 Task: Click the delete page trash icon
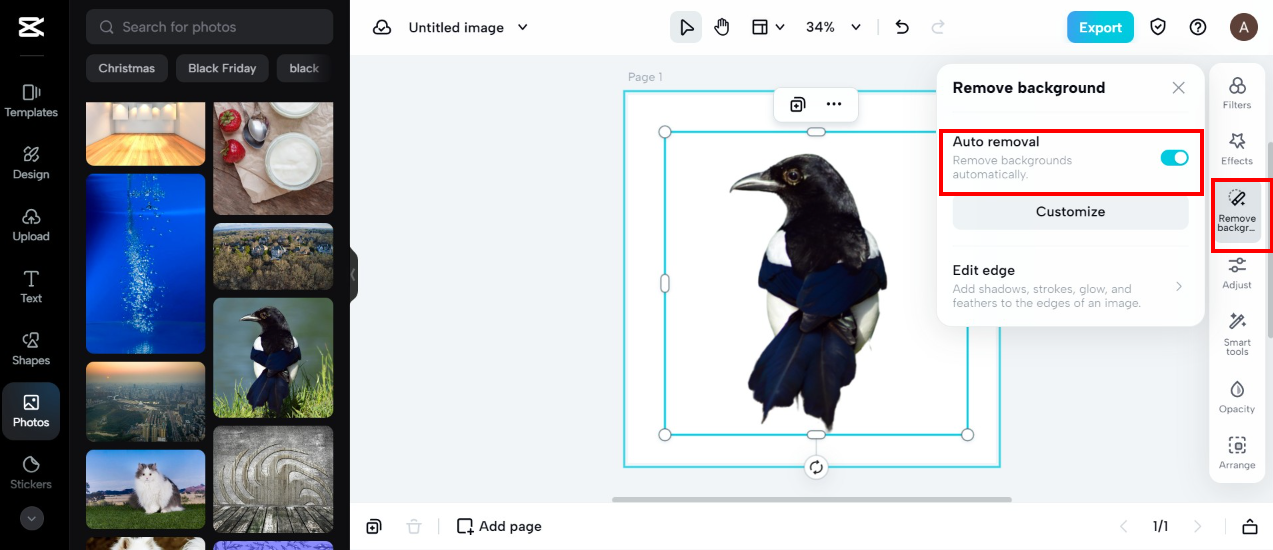[x=414, y=526]
